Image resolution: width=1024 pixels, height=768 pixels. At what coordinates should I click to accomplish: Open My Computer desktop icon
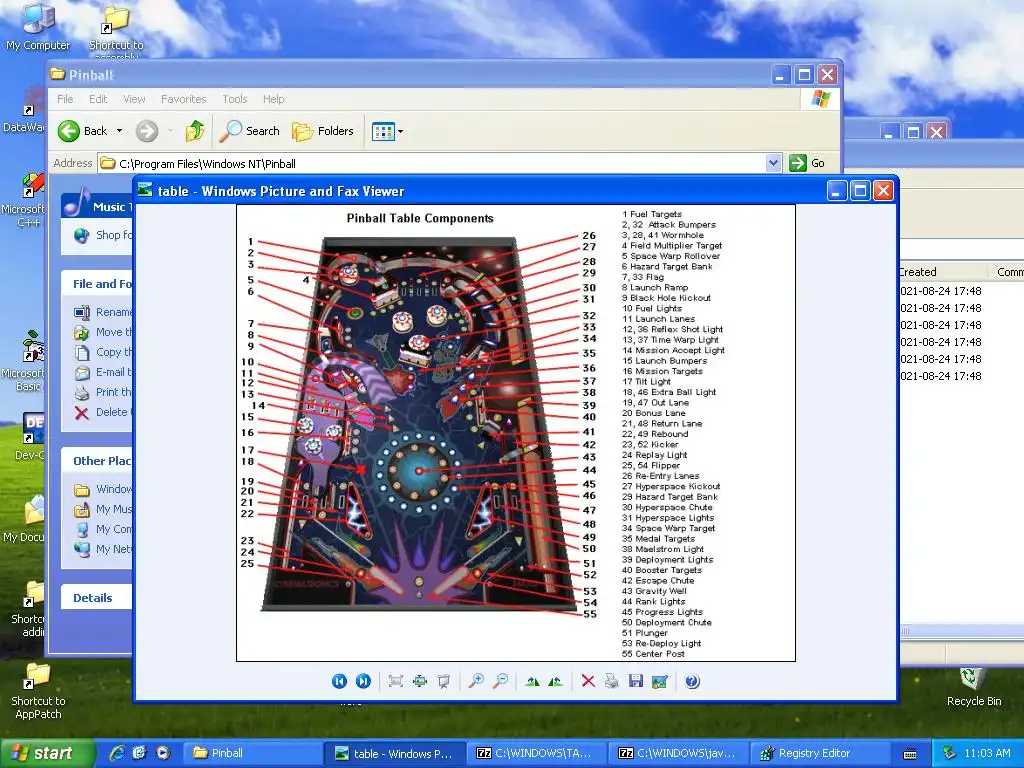click(x=38, y=27)
